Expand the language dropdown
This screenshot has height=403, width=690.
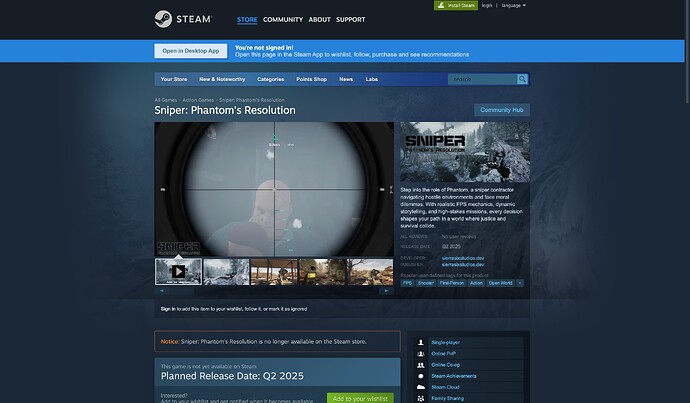[514, 5]
